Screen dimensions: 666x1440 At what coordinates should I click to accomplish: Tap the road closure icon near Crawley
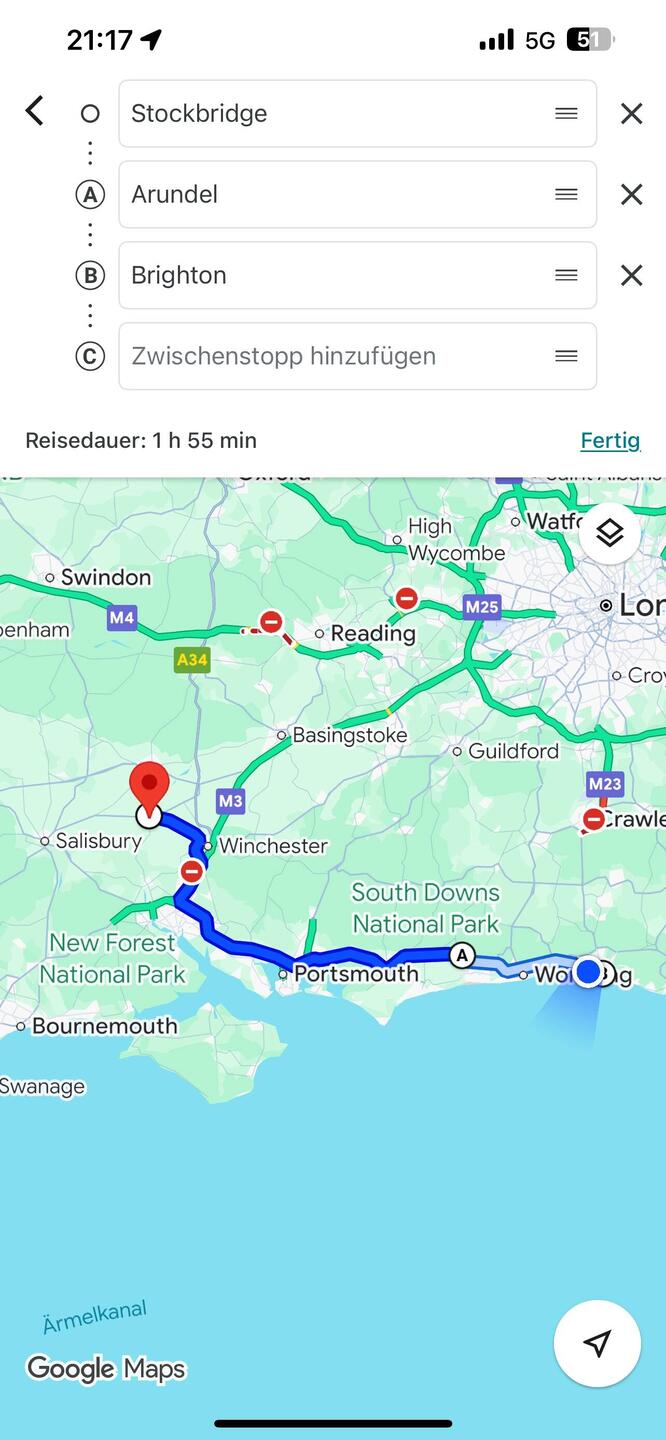coord(594,819)
